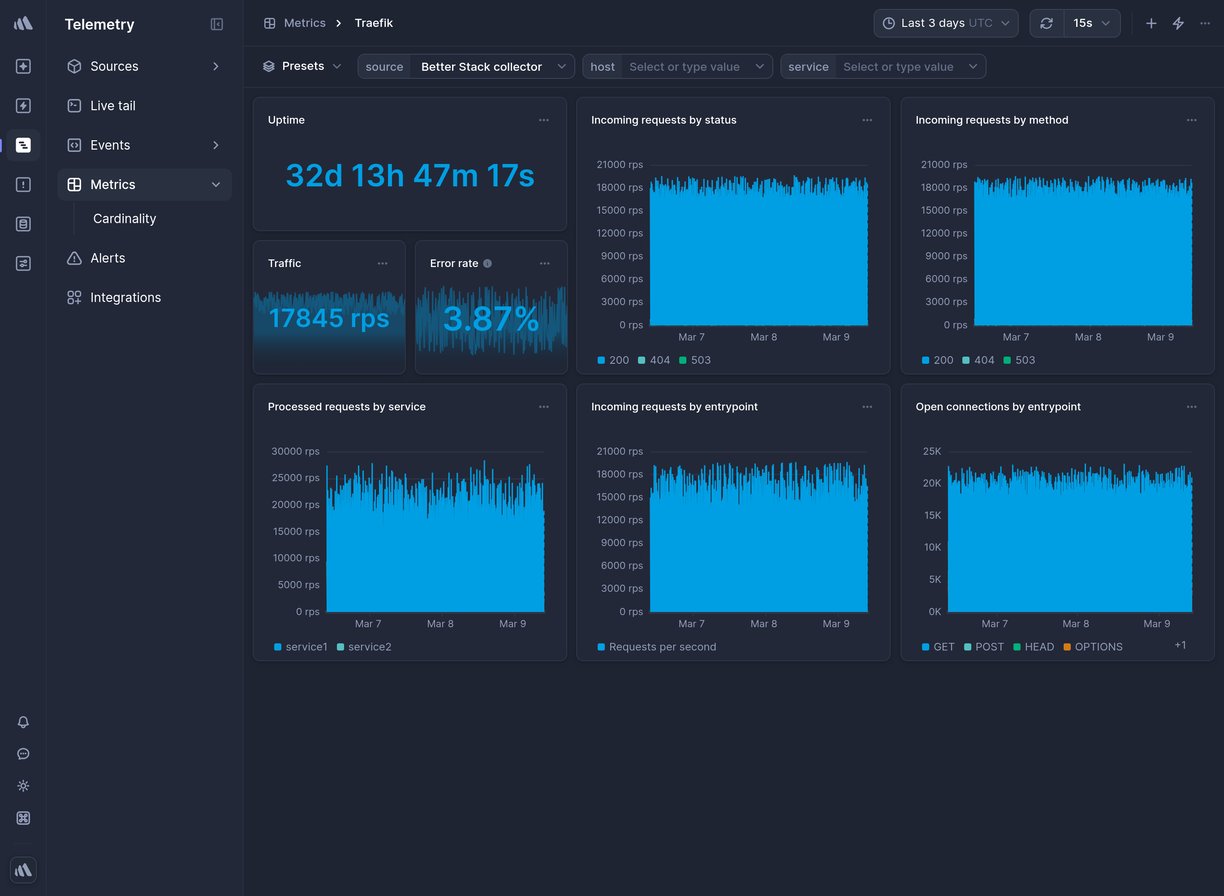This screenshot has height=896, width=1224.
Task: Open the database icon in the sidebar
Action: point(23,223)
